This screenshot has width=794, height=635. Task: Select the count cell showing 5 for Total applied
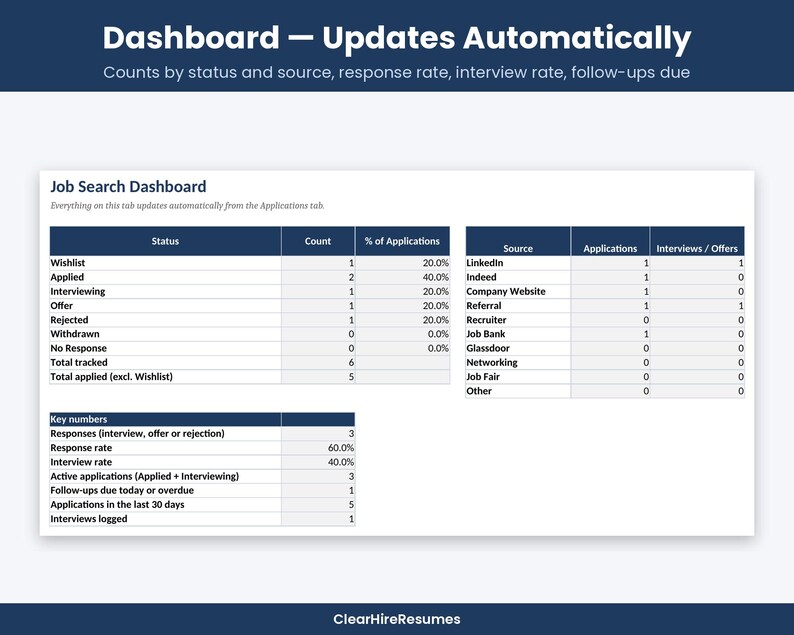click(x=318, y=376)
